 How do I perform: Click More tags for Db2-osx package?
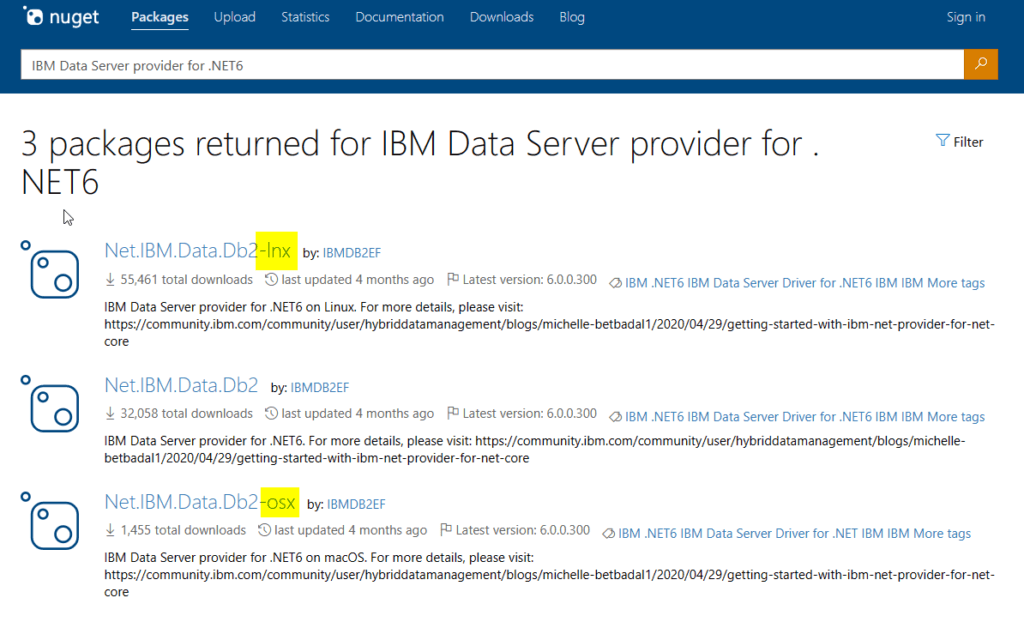[x=942, y=533]
